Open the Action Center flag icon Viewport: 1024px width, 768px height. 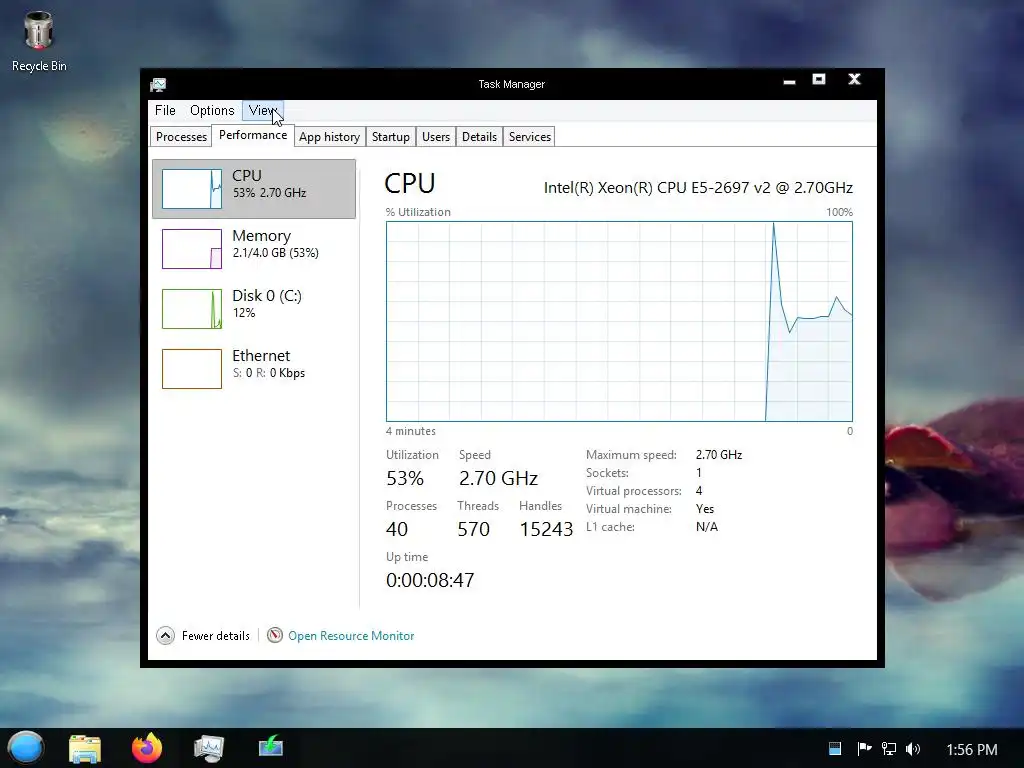[864, 749]
